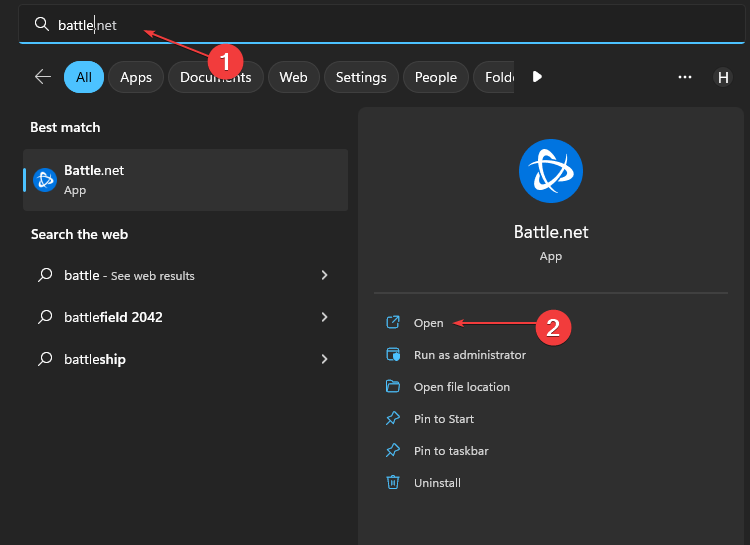Choose Uninstall
Image resolution: width=750 pixels, height=545 pixels.
437,483
